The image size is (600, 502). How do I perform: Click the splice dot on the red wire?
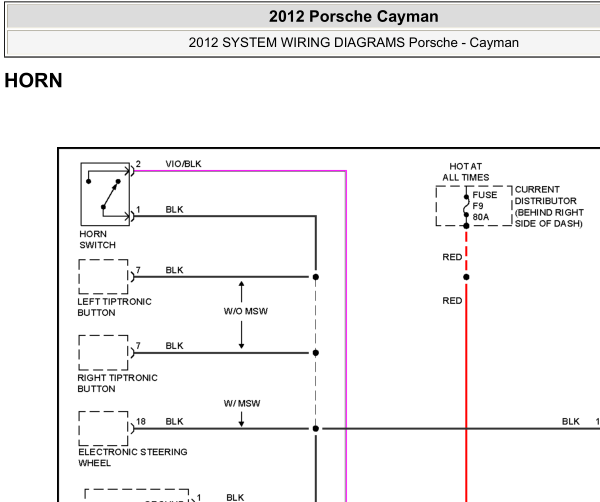coord(466,277)
